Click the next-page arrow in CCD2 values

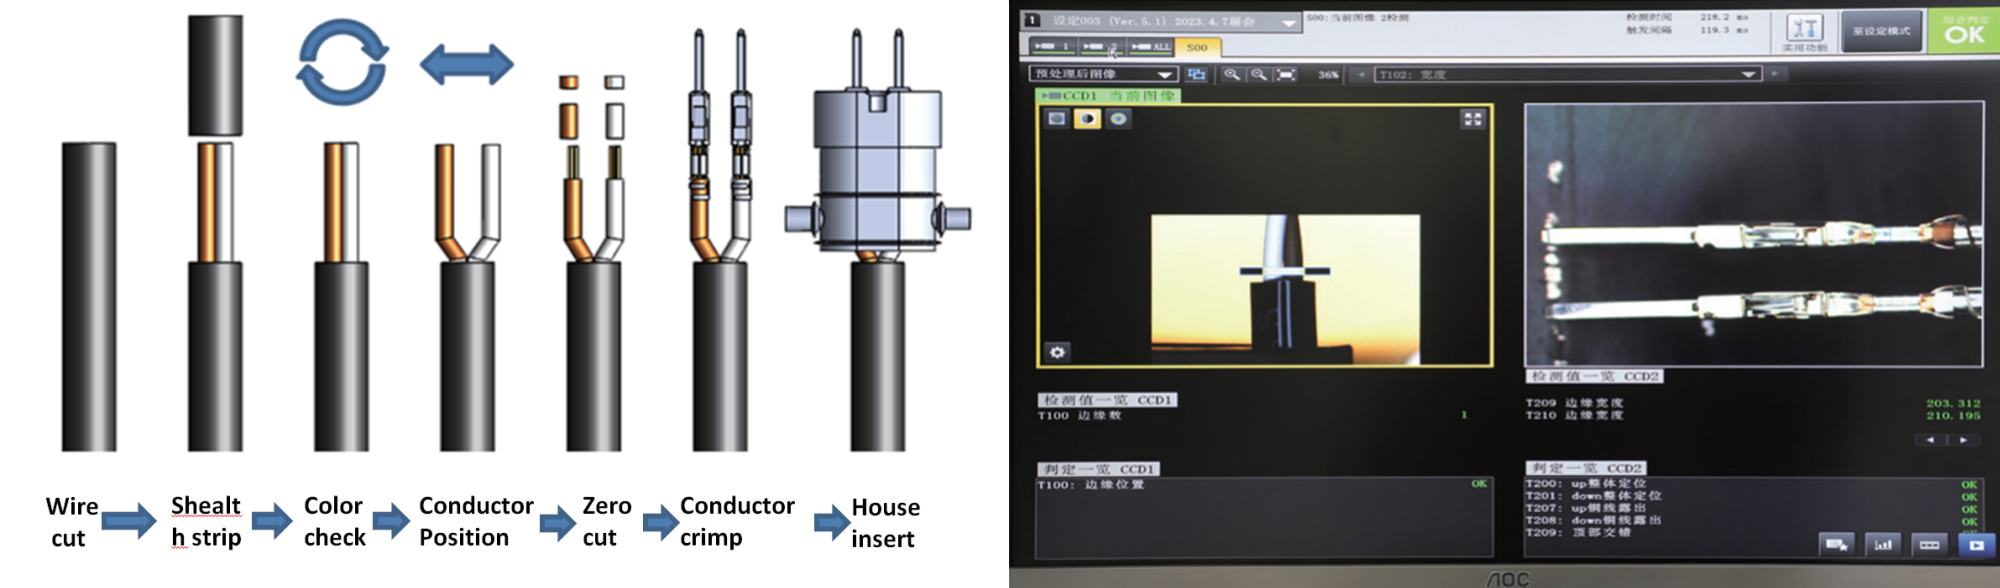pyautogui.click(x=1963, y=440)
